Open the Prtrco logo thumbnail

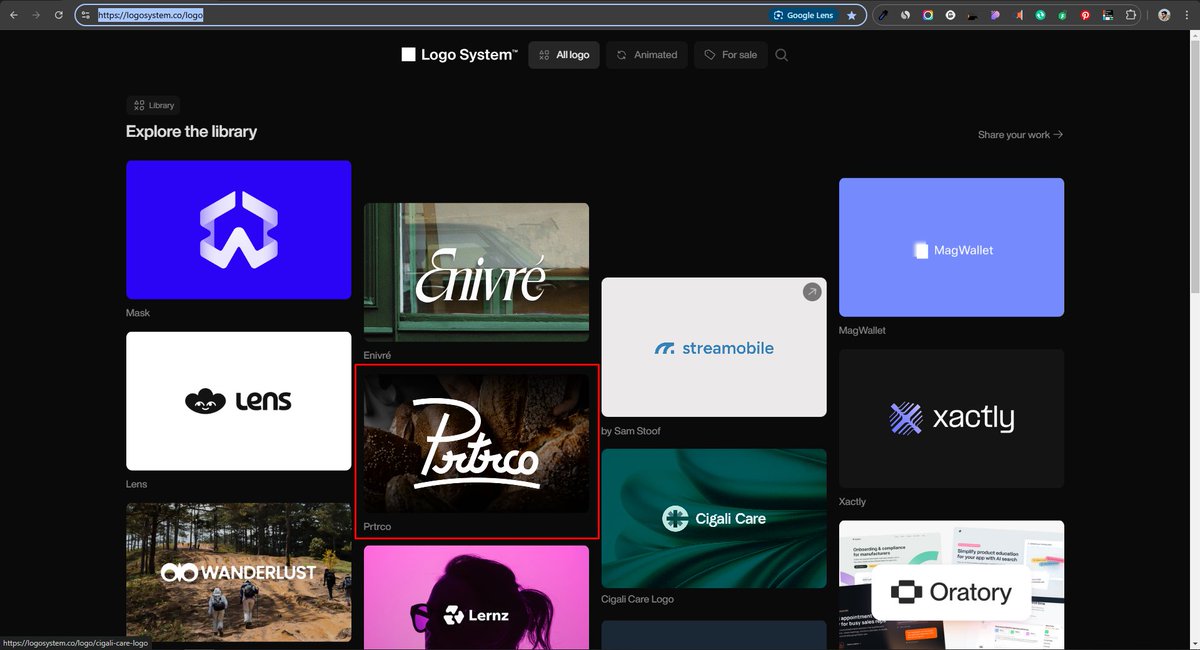coord(476,443)
